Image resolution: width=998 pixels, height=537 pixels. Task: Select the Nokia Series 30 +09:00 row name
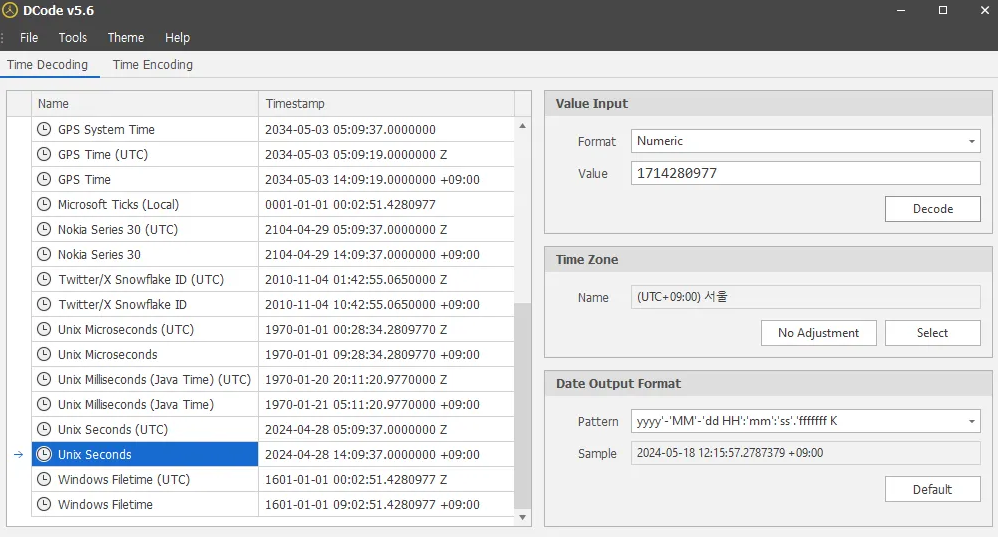(99, 255)
